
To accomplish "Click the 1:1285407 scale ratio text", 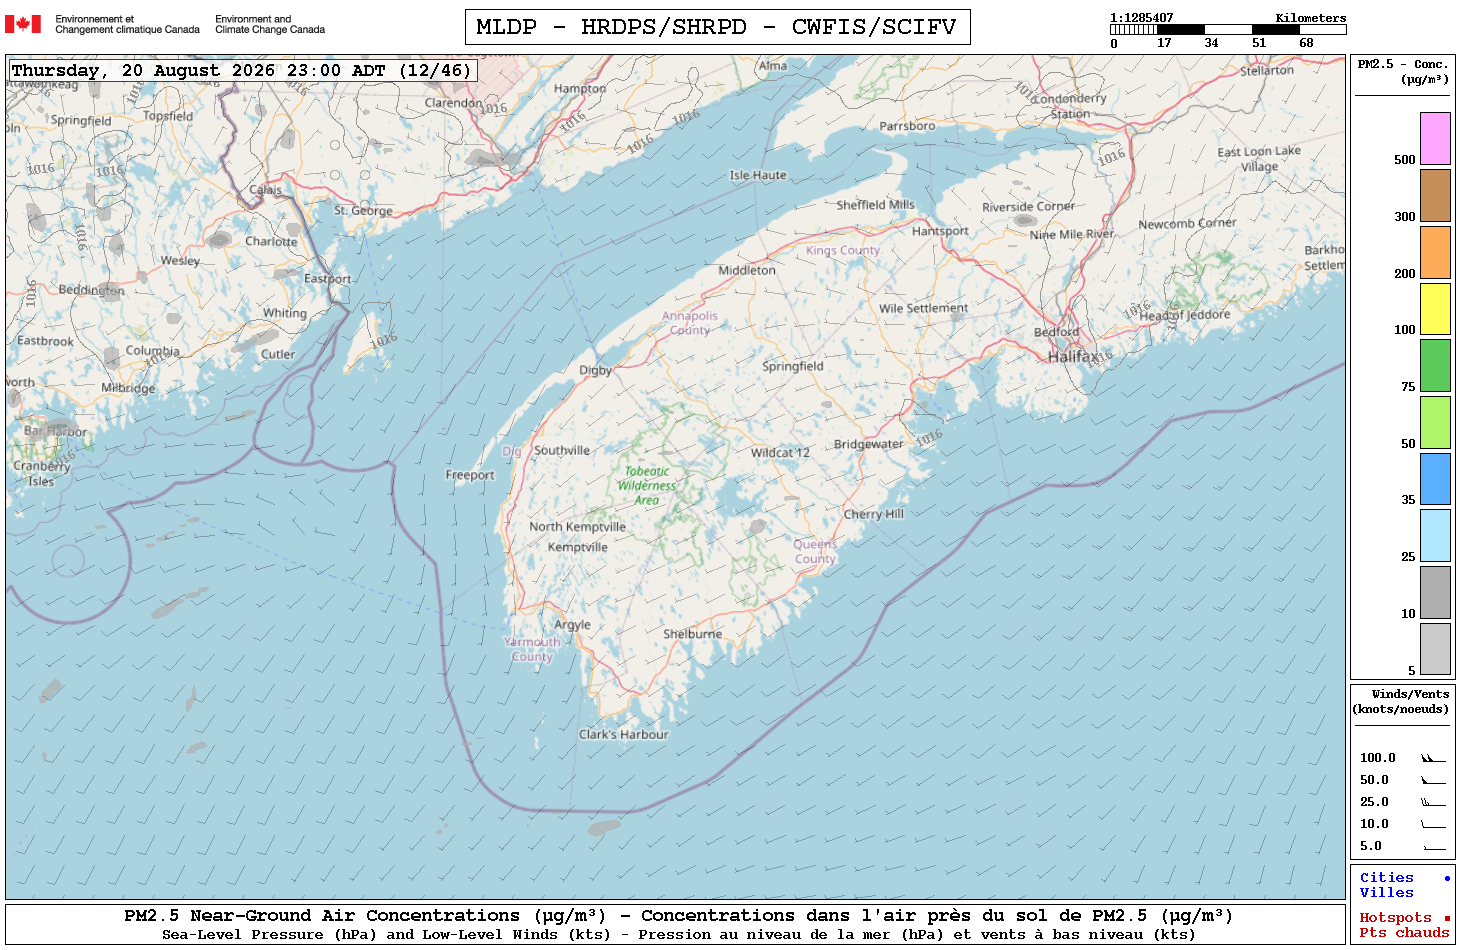I will click(1141, 18).
